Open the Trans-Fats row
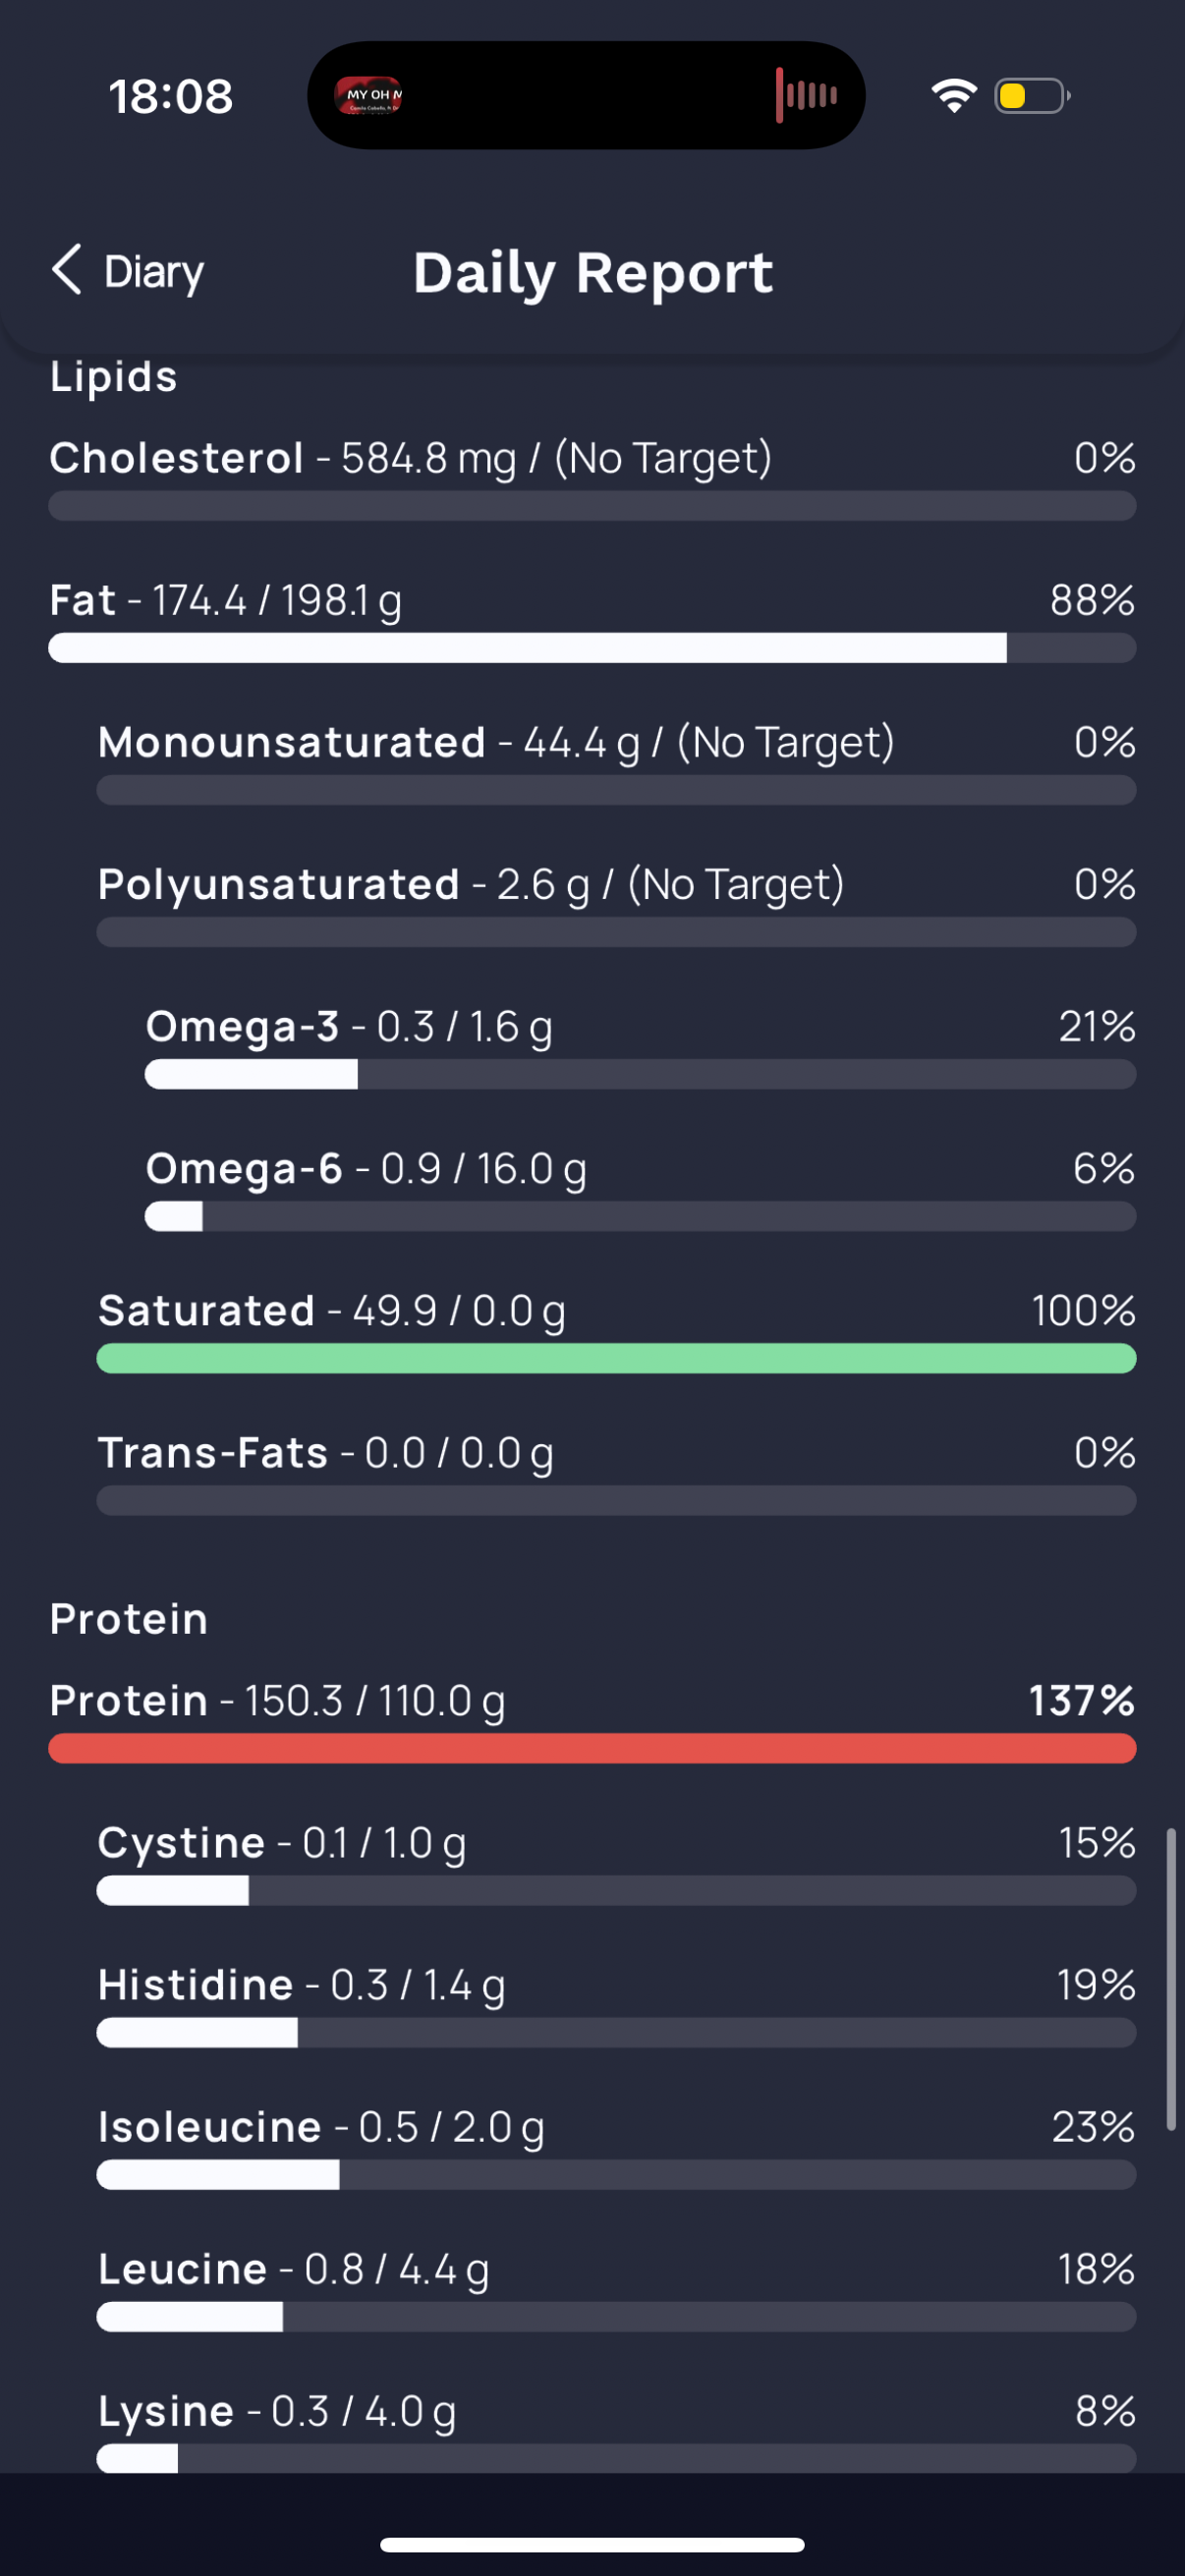 [x=616, y=1471]
